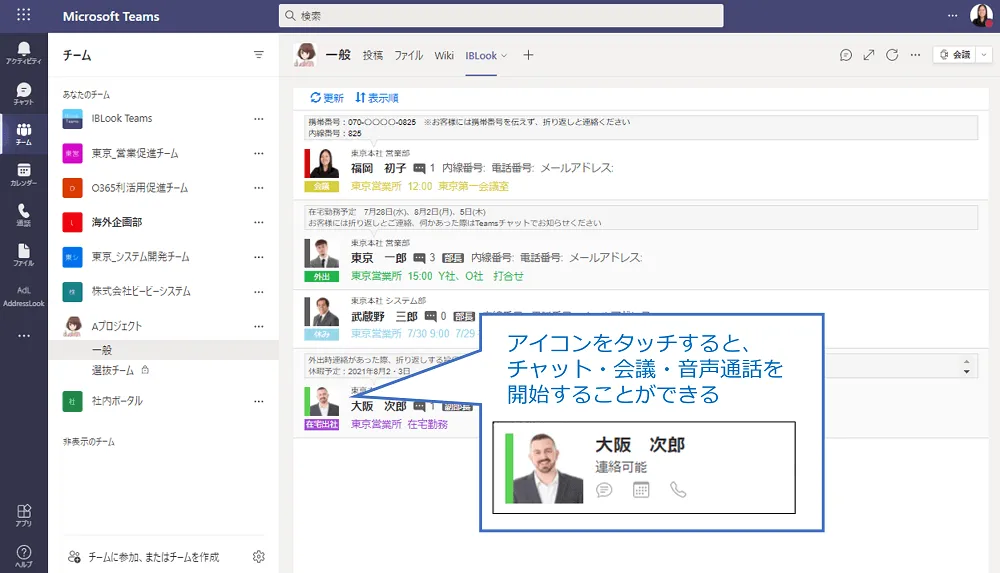Open more options for 社内ポータル
This screenshot has width=1000, height=573.
pos(258,401)
